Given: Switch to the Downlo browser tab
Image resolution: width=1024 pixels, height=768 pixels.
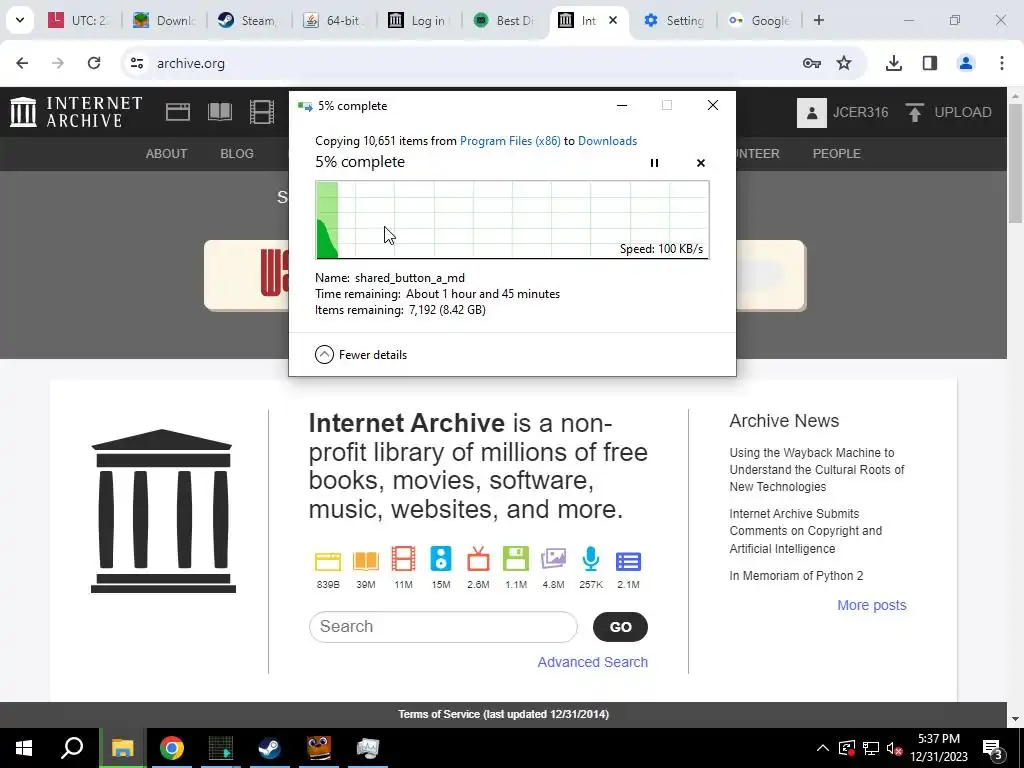Looking at the screenshot, I should (163, 20).
